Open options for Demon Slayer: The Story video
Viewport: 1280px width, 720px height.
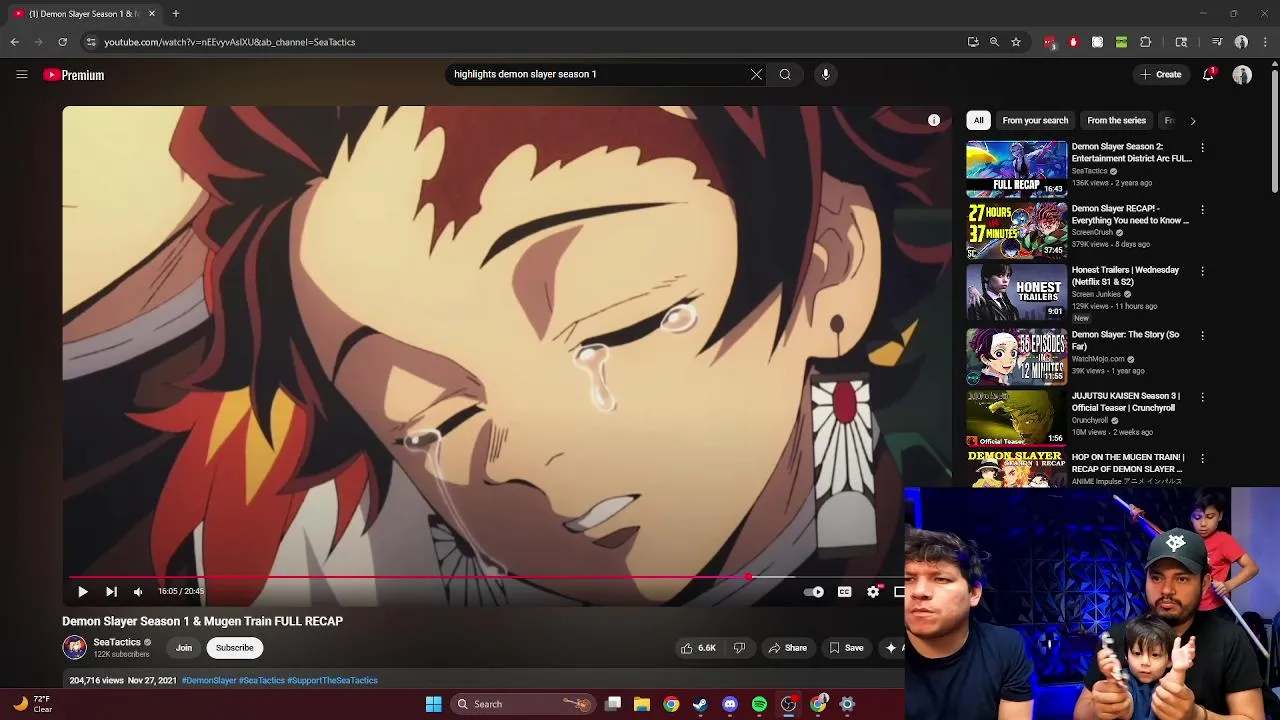1202,336
